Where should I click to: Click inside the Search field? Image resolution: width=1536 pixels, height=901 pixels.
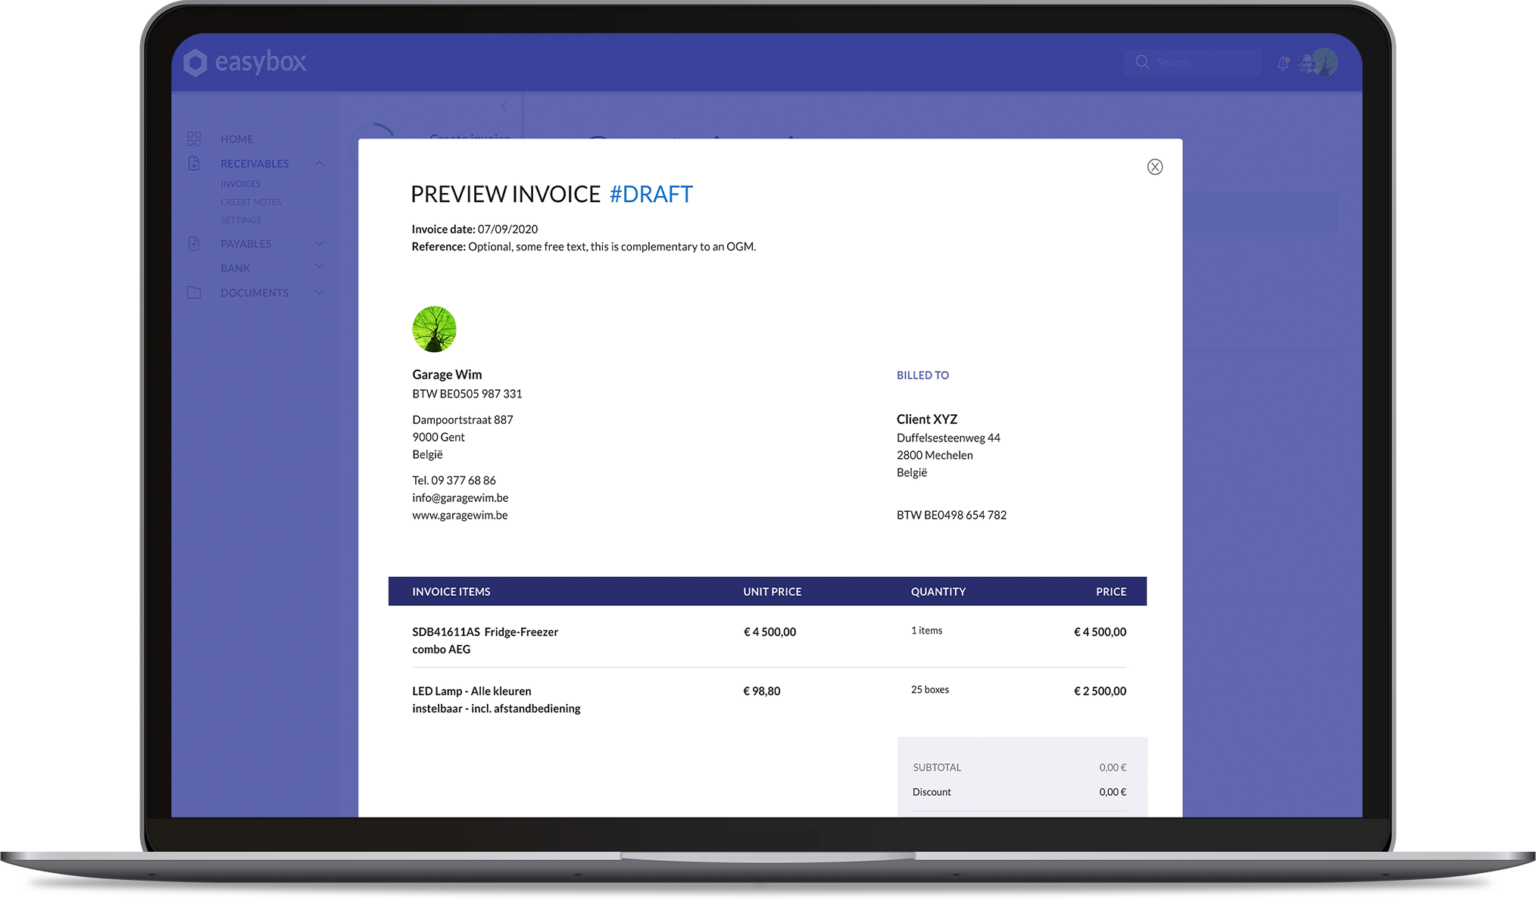click(x=1200, y=62)
